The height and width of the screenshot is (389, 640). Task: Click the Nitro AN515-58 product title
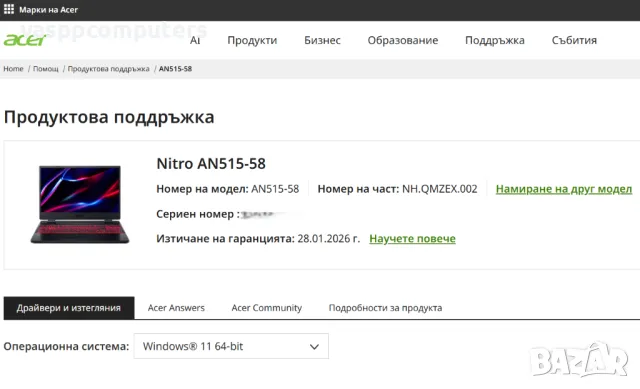211,164
